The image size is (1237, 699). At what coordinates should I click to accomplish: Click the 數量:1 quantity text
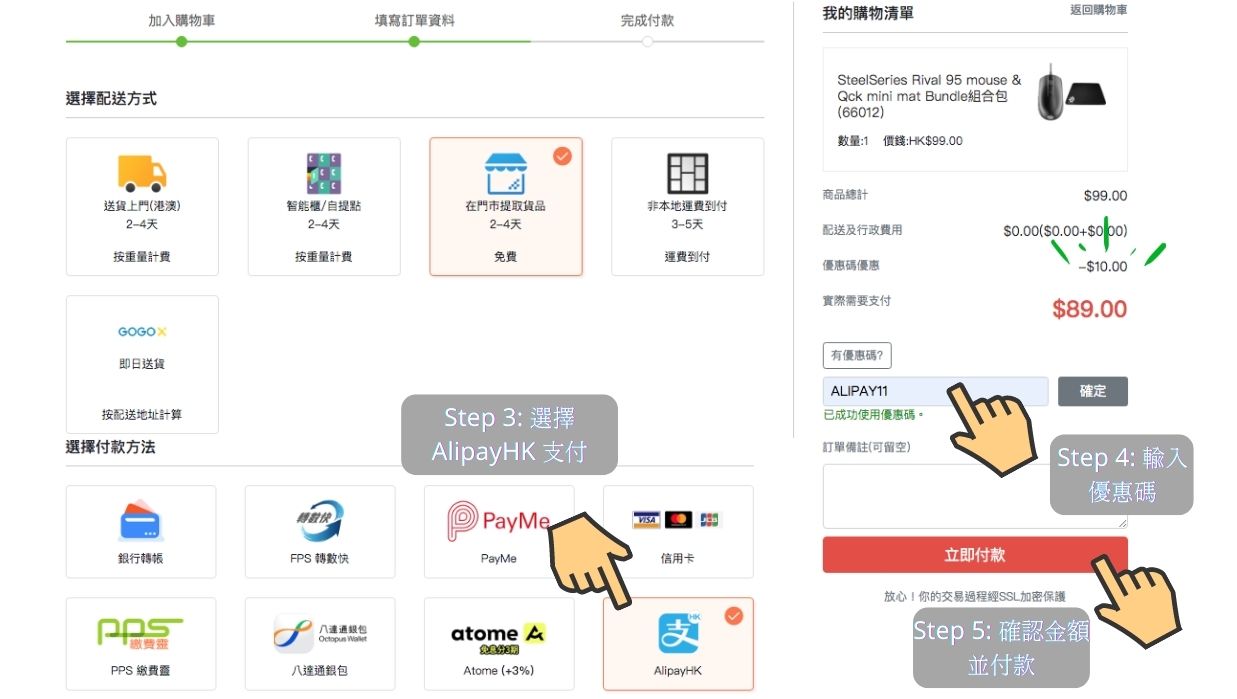coord(853,141)
